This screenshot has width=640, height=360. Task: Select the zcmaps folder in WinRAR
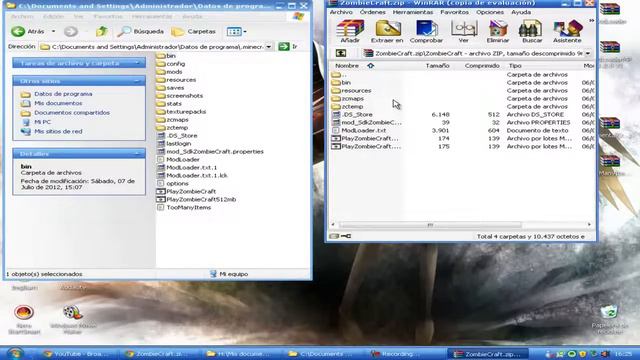coord(348,98)
